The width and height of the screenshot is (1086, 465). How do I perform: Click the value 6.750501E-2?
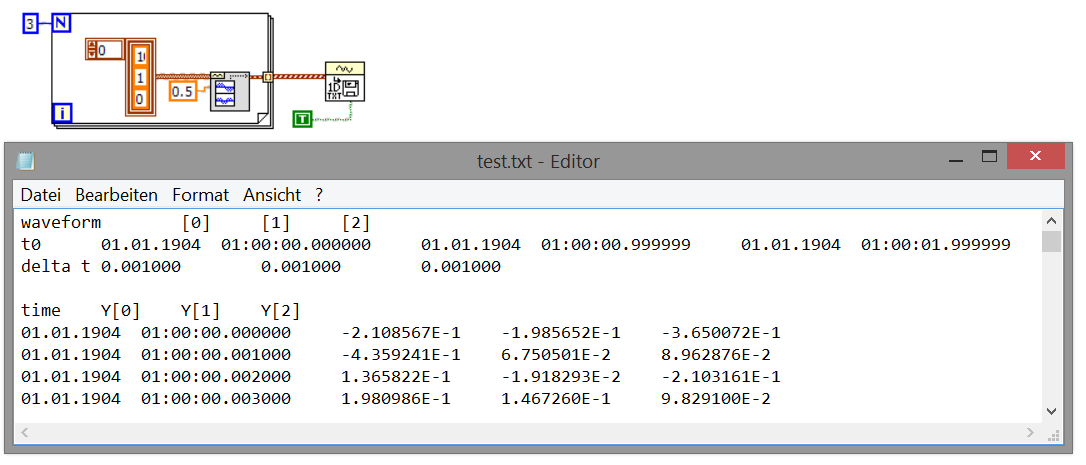tap(556, 355)
